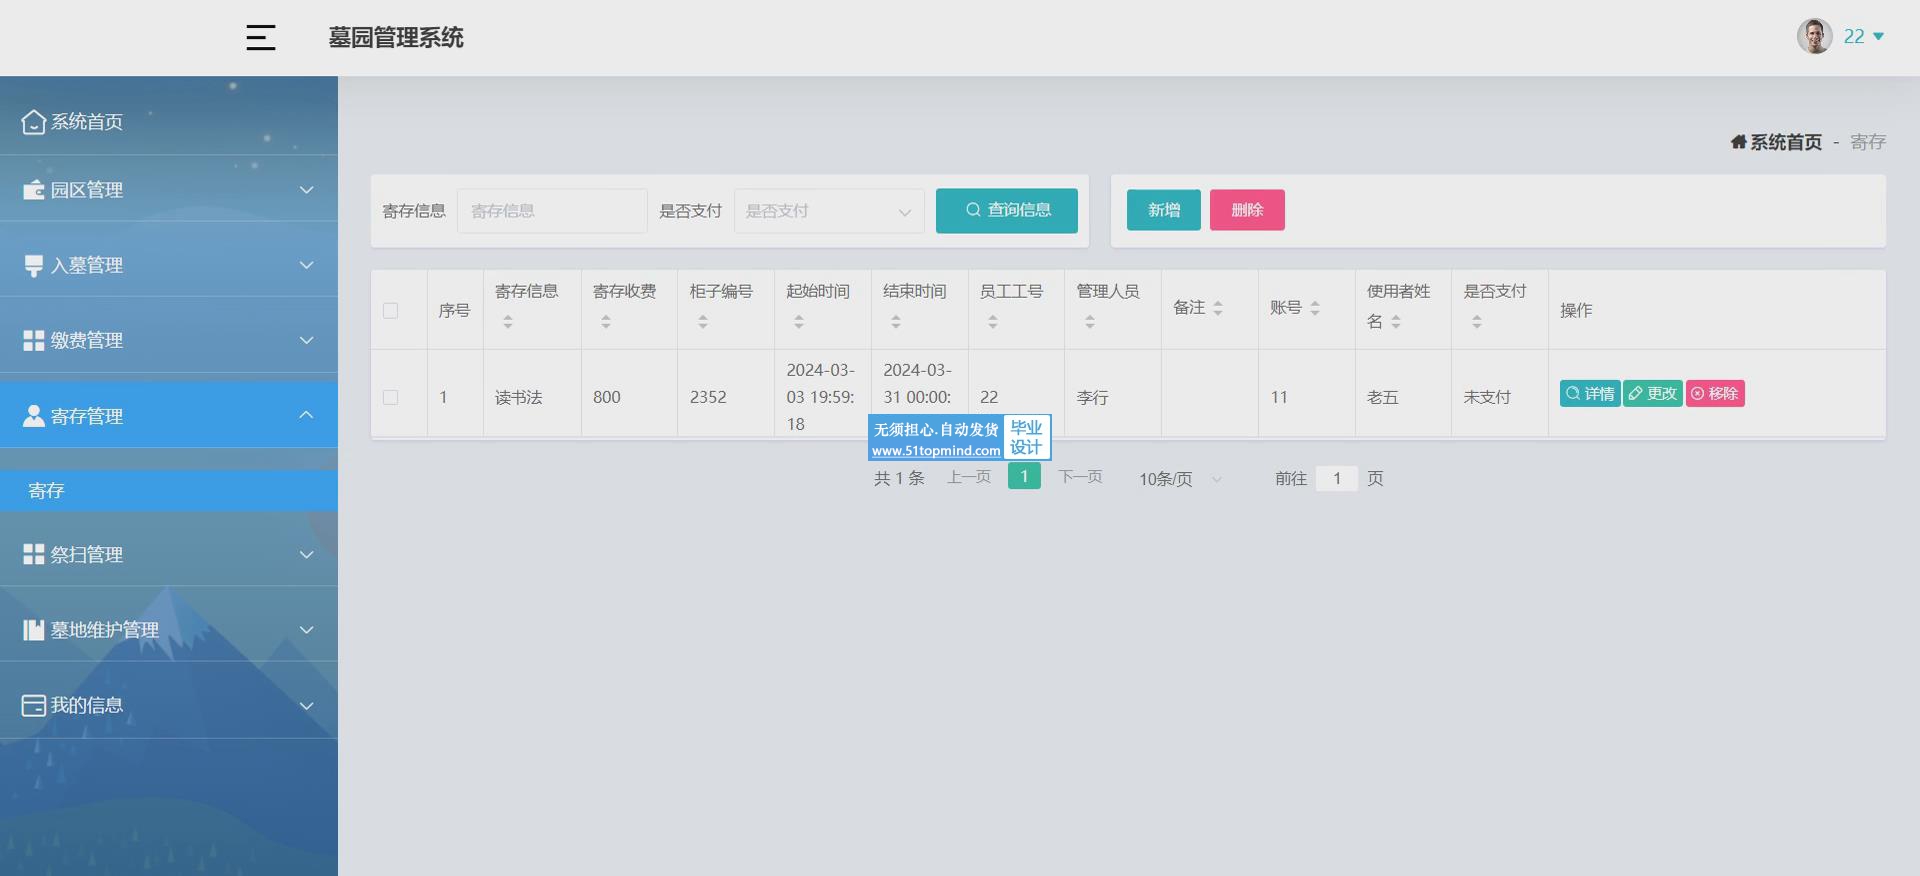
Task: Click the hamburger menu icon in header
Action: coord(260,38)
